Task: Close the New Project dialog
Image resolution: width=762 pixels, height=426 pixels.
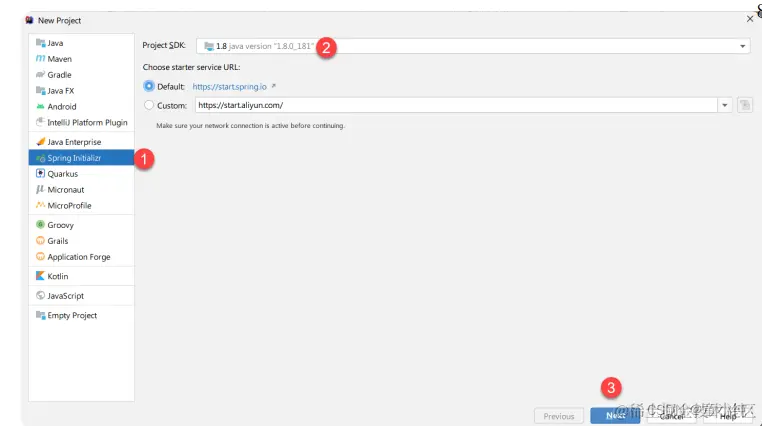Action: pyautogui.click(x=749, y=19)
